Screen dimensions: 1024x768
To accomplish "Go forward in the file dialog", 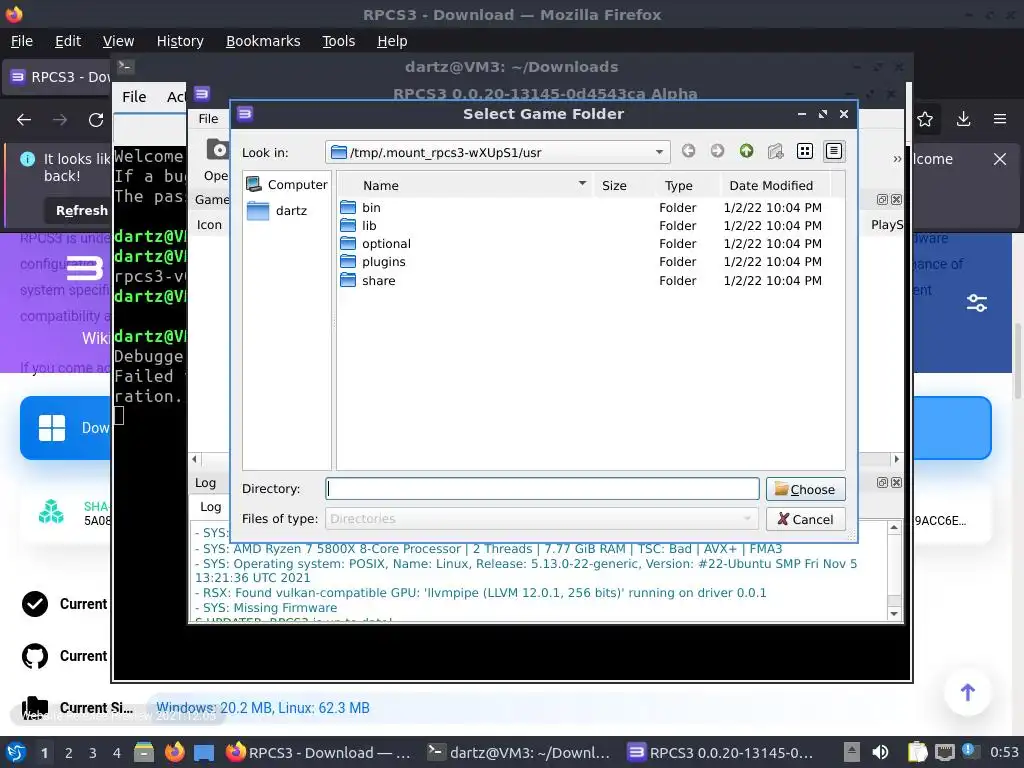I will coord(717,152).
